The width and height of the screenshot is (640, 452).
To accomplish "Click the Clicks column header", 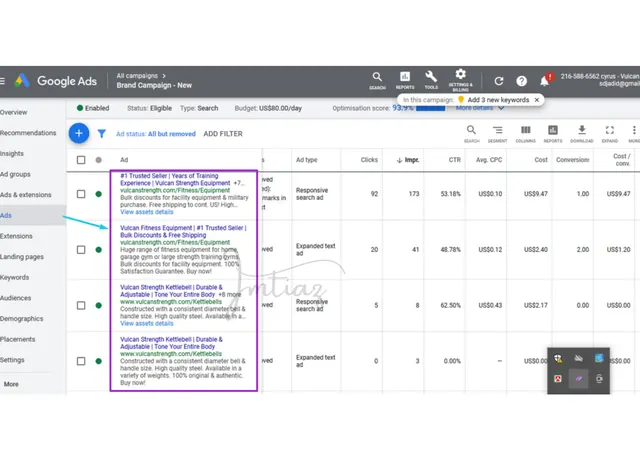I will point(369,160).
